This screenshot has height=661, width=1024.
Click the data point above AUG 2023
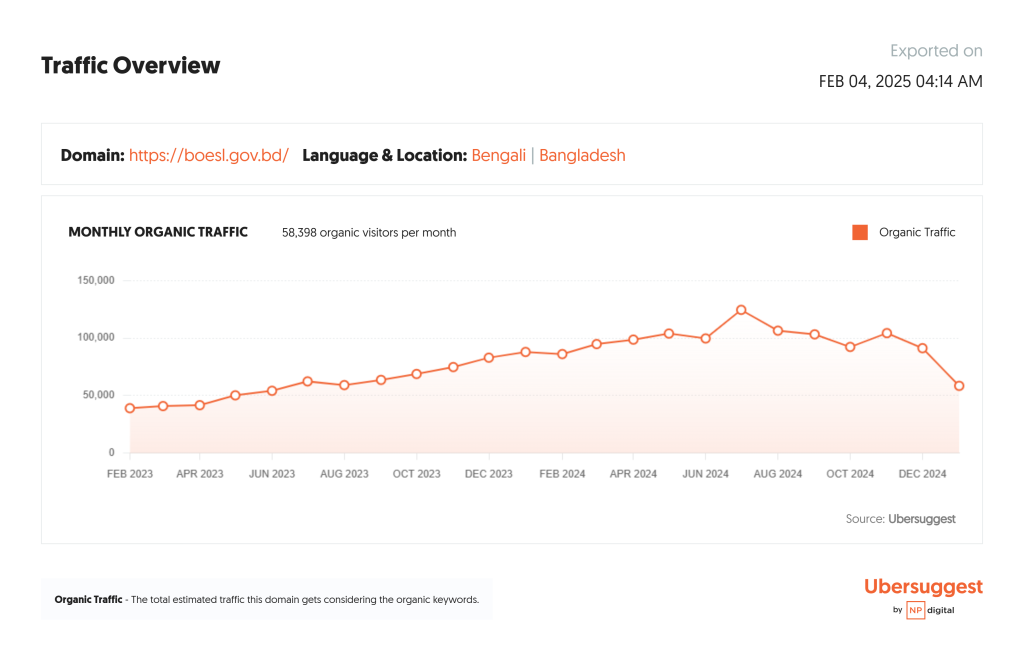pyautogui.click(x=344, y=385)
